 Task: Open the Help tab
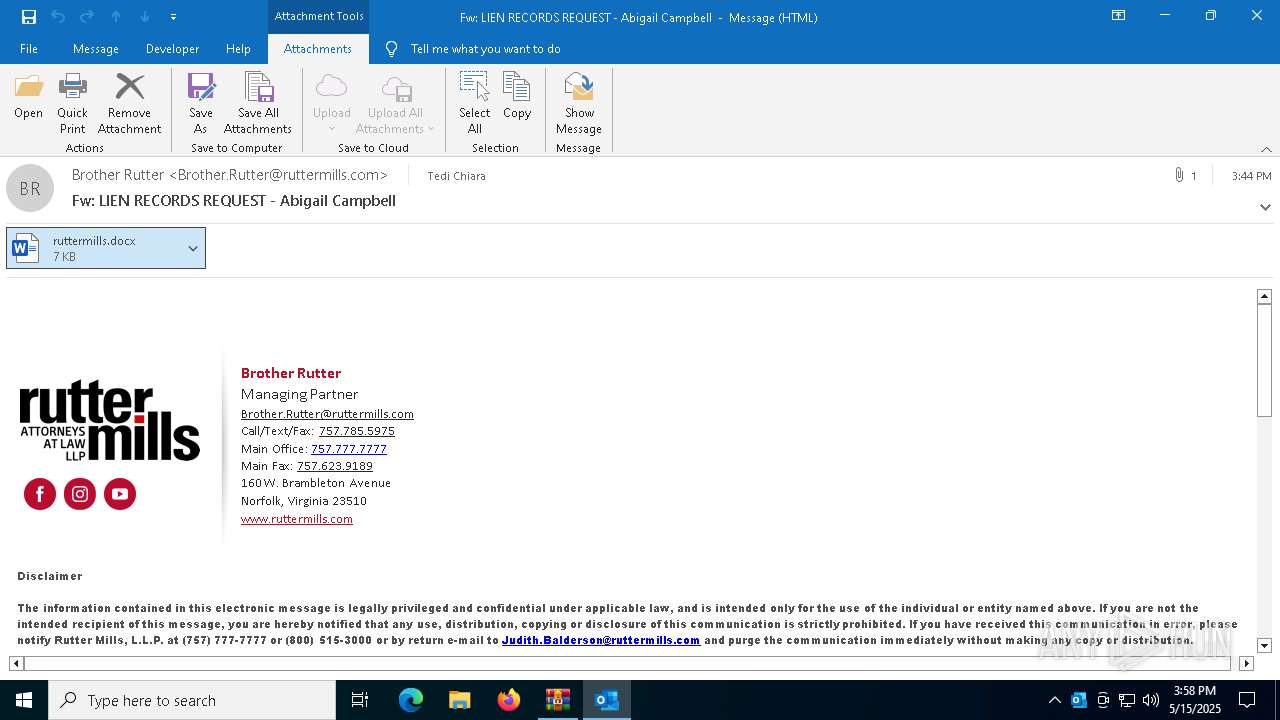[x=238, y=49]
